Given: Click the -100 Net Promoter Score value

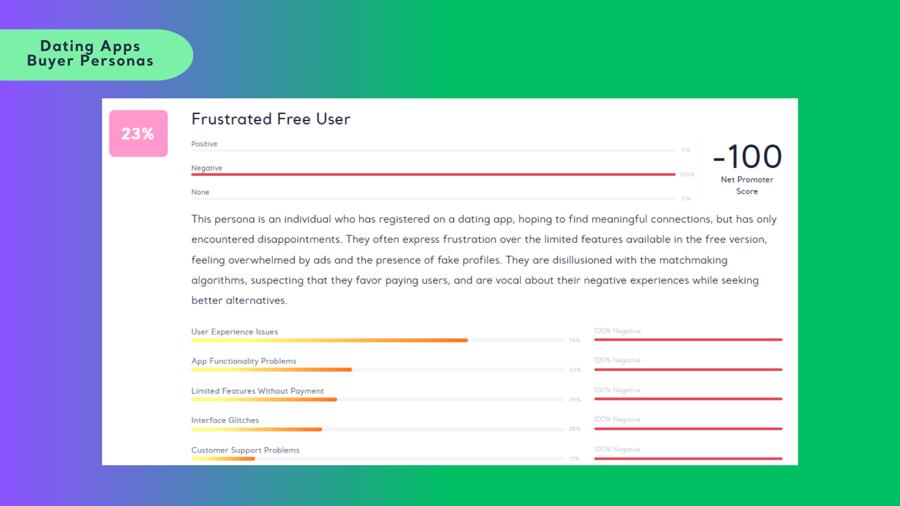Looking at the screenshot, I should [747, 156].
